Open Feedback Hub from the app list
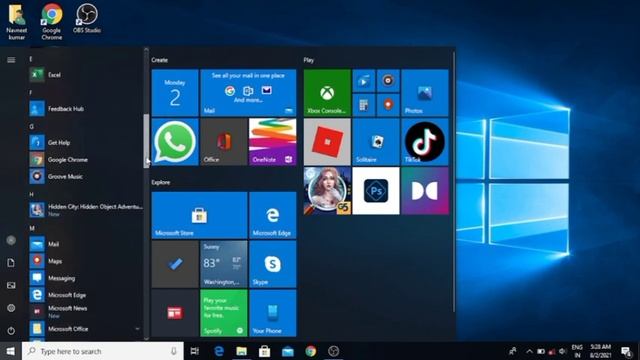Screen dimensions: 640x360 86,109
